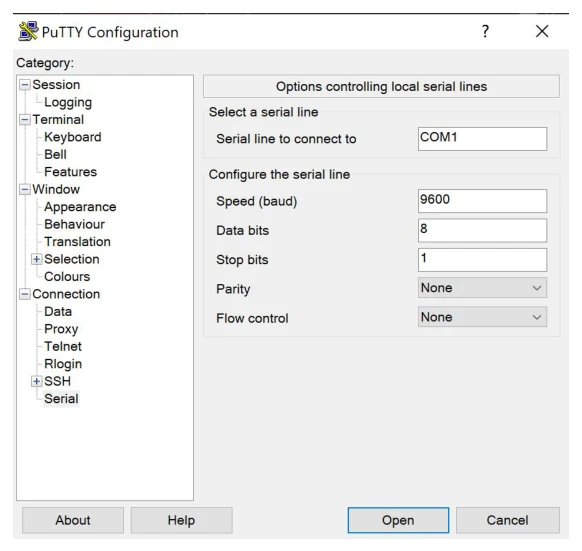Viewport: 582px width, 551px height.
Task: Click the 'Options controlling local serial lines' header
Action: [381, 87]
